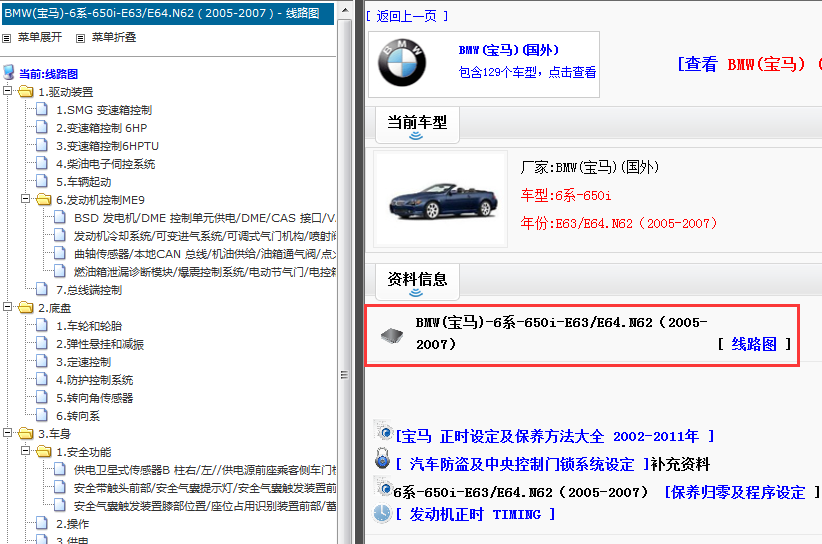Click the 菜单展开 expand-all icon
The height and width of the screenshot is (544, 822).
tap(6, 38)
